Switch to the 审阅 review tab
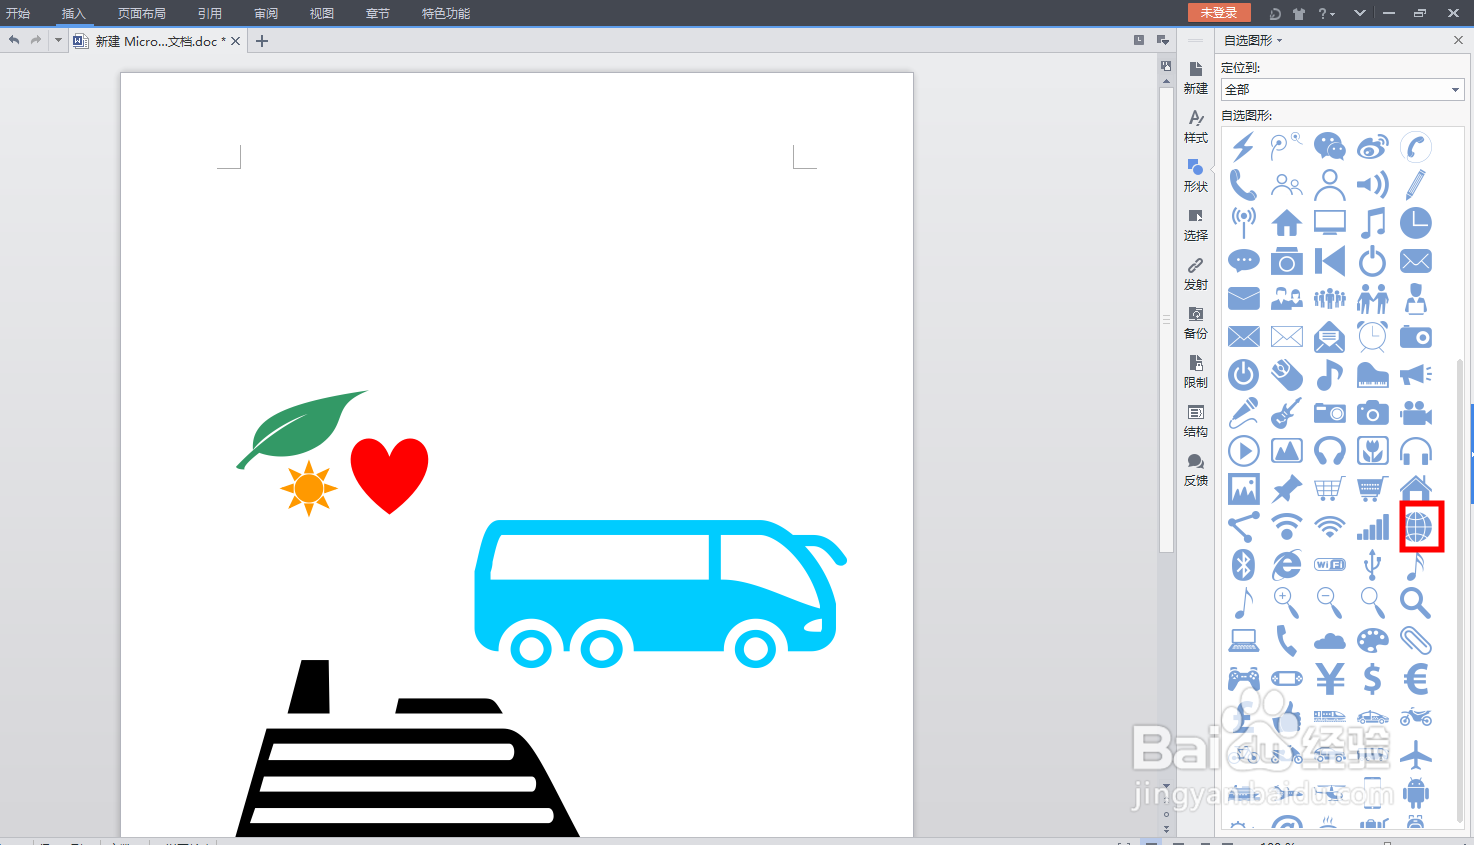The width and height of the screenshot is (1474, 845). (266, 13)
